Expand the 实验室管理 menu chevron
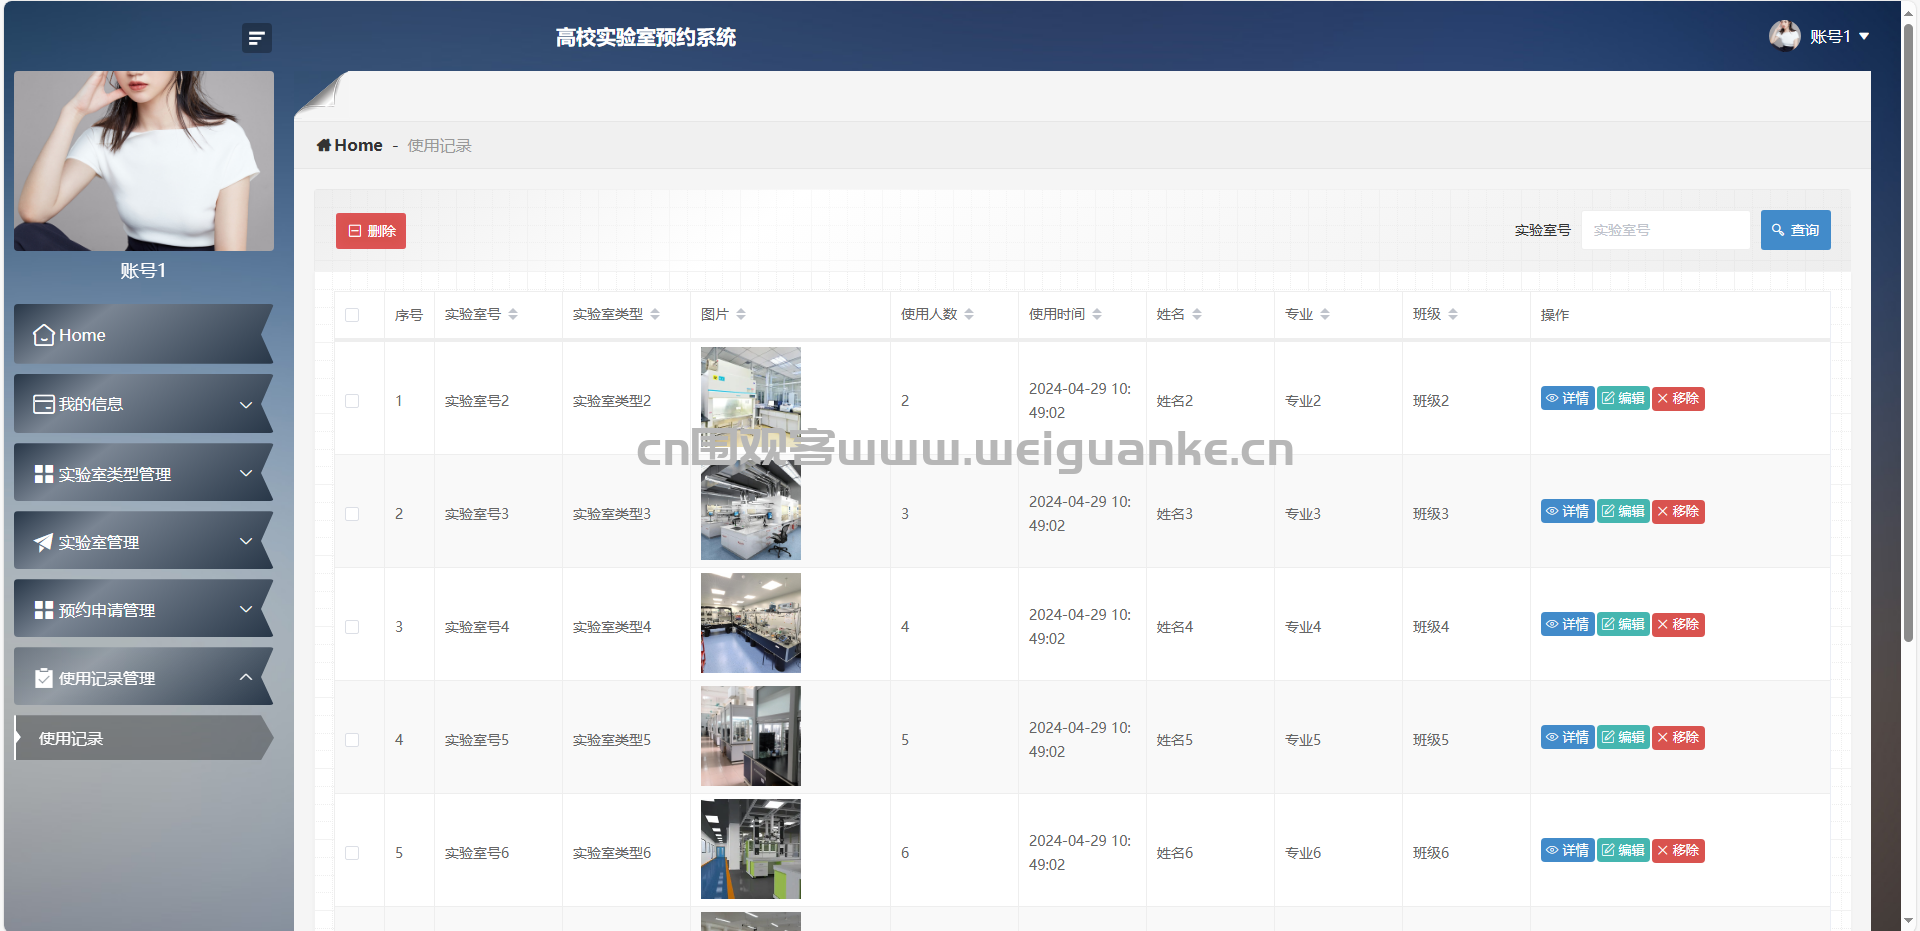The width and height of the screenshot is (1920, 931). pos(246,541)
